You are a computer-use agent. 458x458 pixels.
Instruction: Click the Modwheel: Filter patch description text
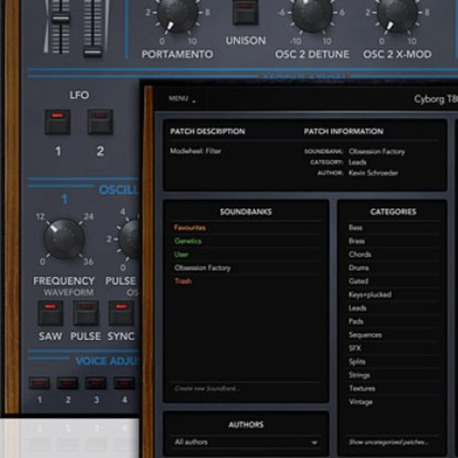(x=196, y=151)
